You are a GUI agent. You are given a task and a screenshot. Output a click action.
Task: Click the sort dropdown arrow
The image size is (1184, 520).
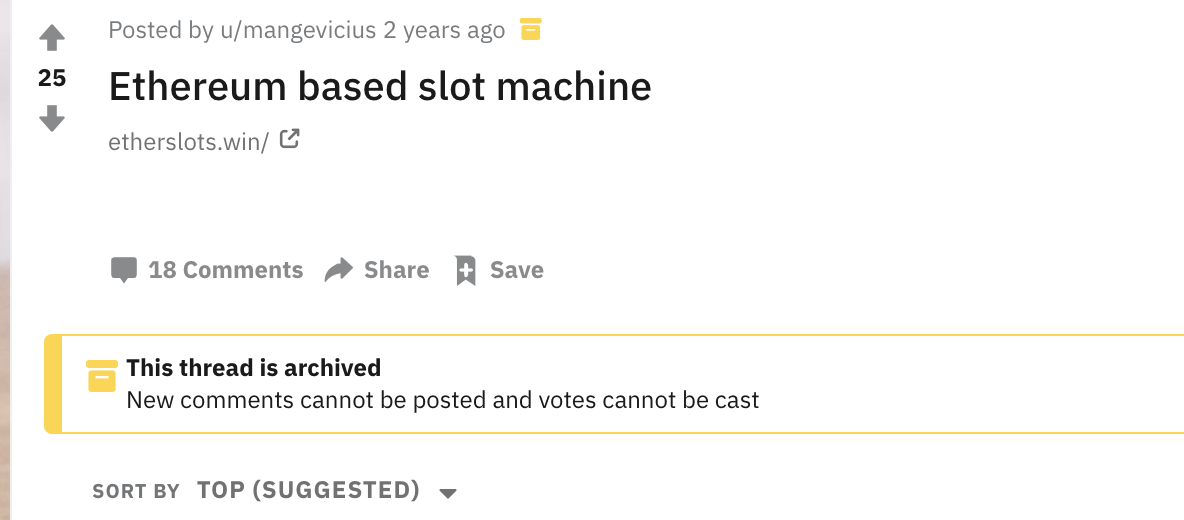(x=449, y=494)
